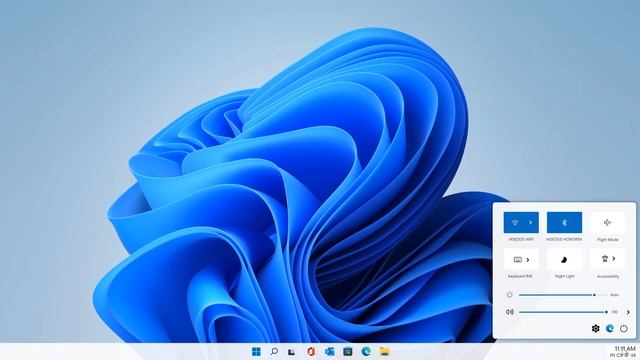Click the 11:11 AM taskbar clock

625,349
